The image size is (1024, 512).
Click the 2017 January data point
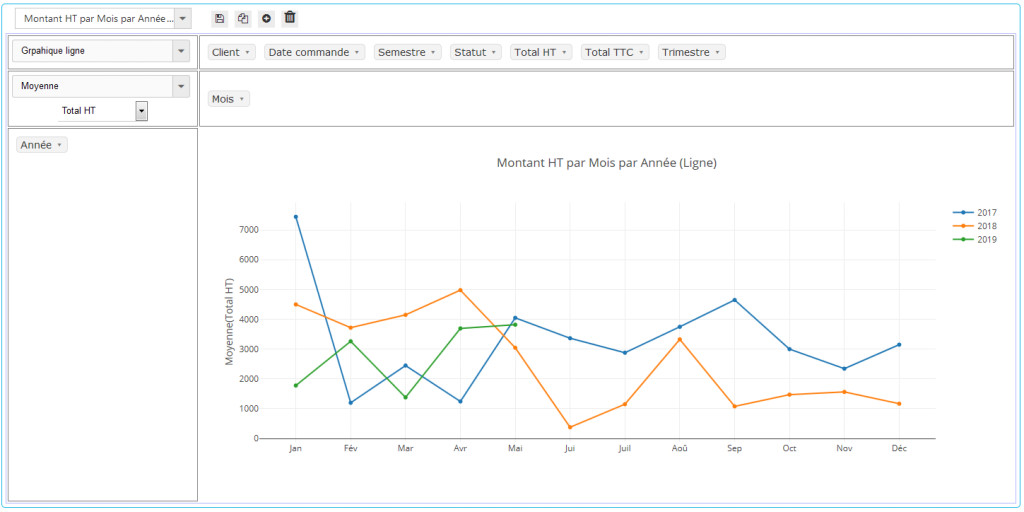[296, 217]
